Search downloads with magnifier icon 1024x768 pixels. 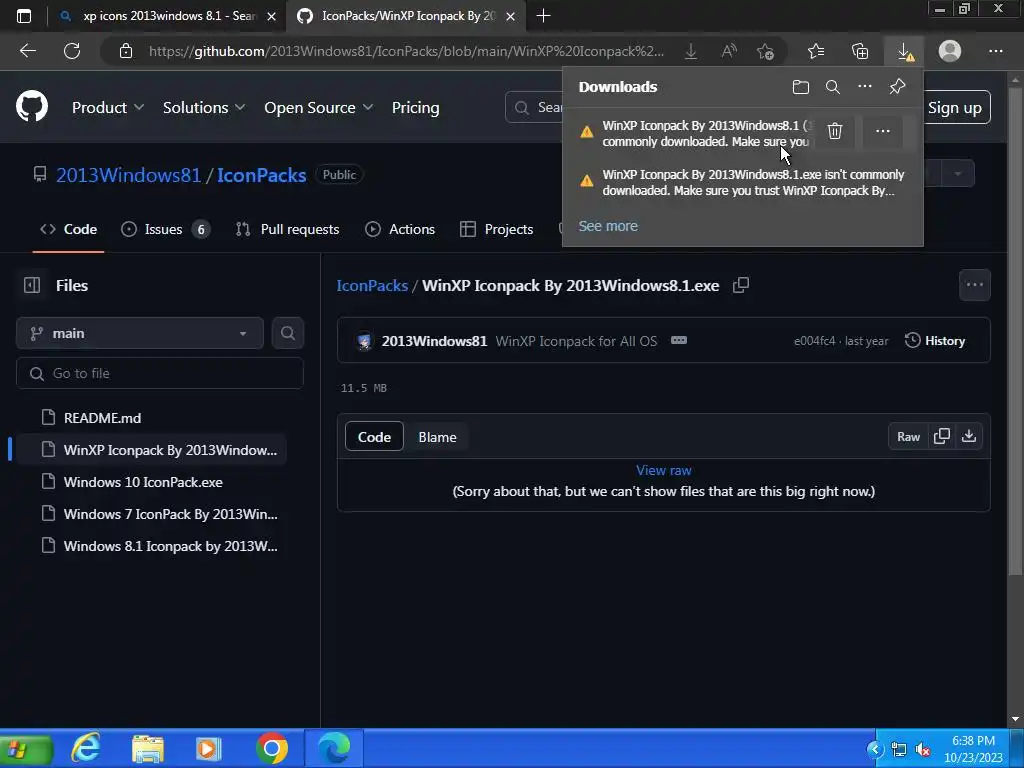pyautogui.click(x=833, y=87)
